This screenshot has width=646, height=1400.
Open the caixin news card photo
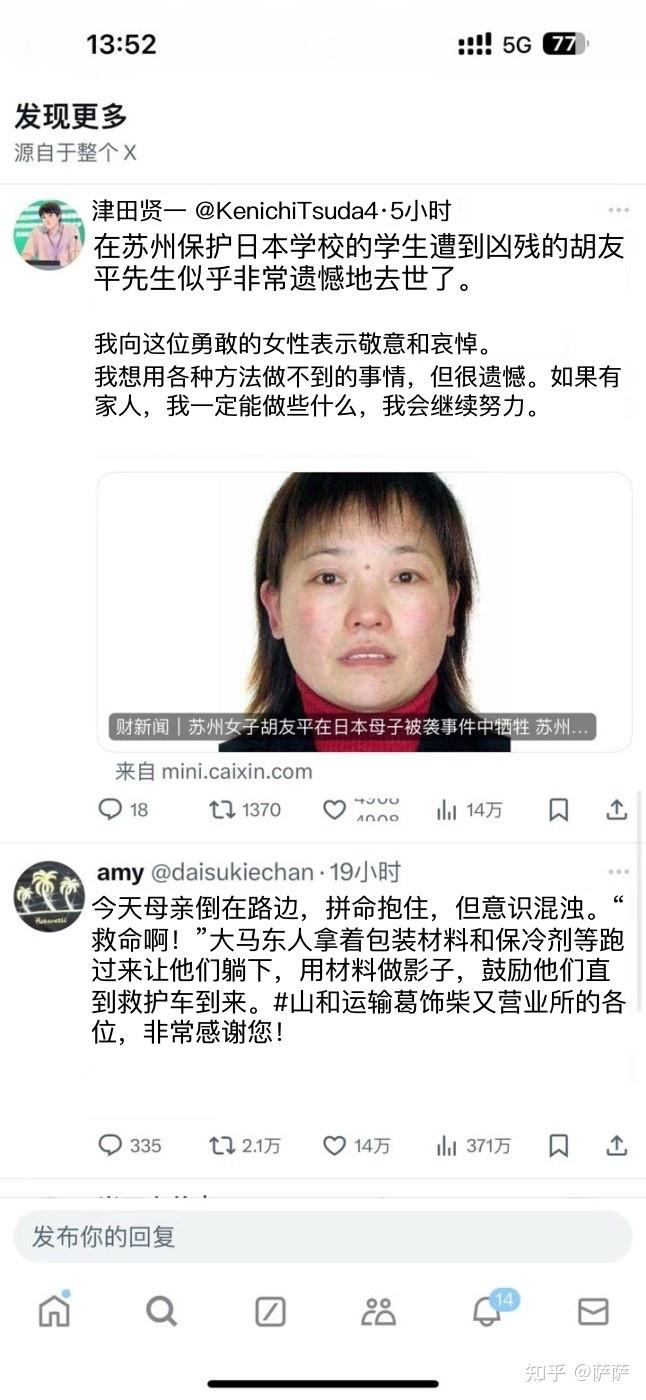[364, 612]
